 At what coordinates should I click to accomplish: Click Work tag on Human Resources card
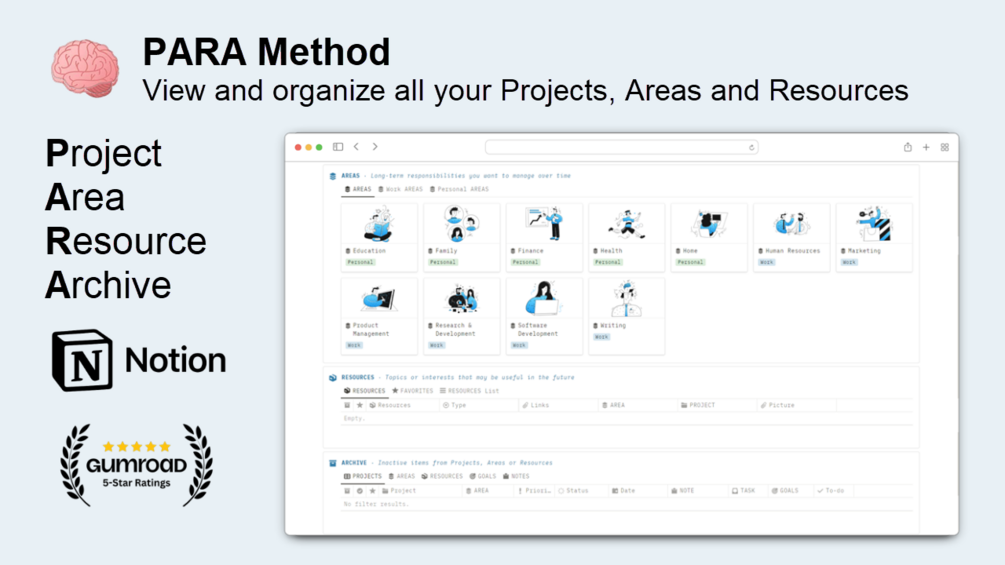[767, 263]
